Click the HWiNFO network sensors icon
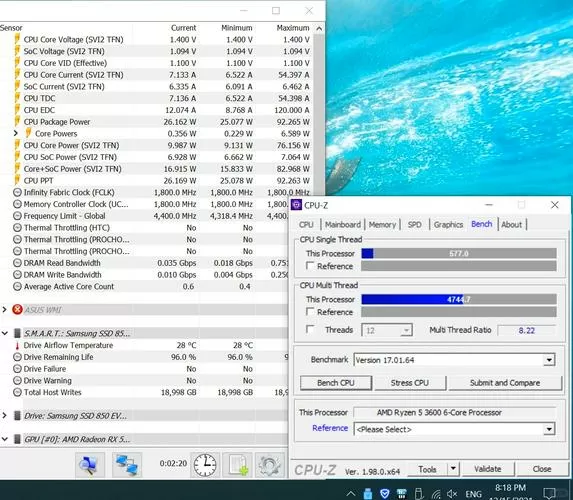The height and width of the screenshot is (500, 573). tap(126, 465)
